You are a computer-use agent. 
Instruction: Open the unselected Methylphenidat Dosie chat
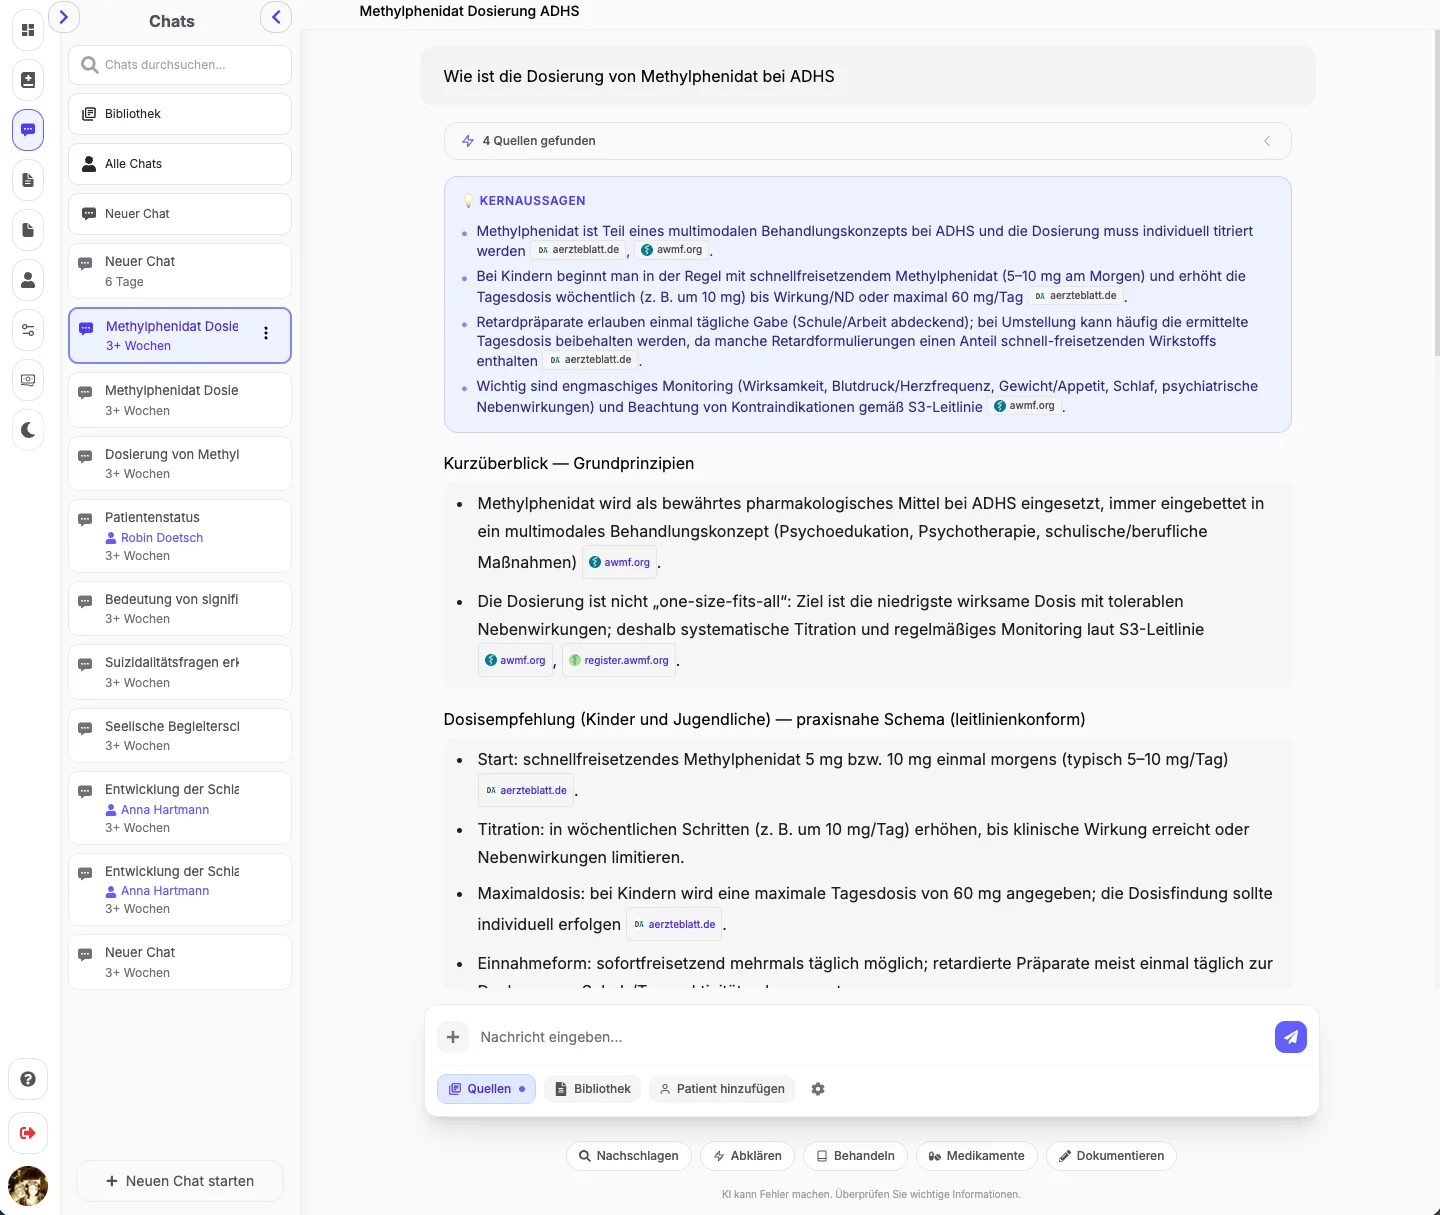(180, 400)
